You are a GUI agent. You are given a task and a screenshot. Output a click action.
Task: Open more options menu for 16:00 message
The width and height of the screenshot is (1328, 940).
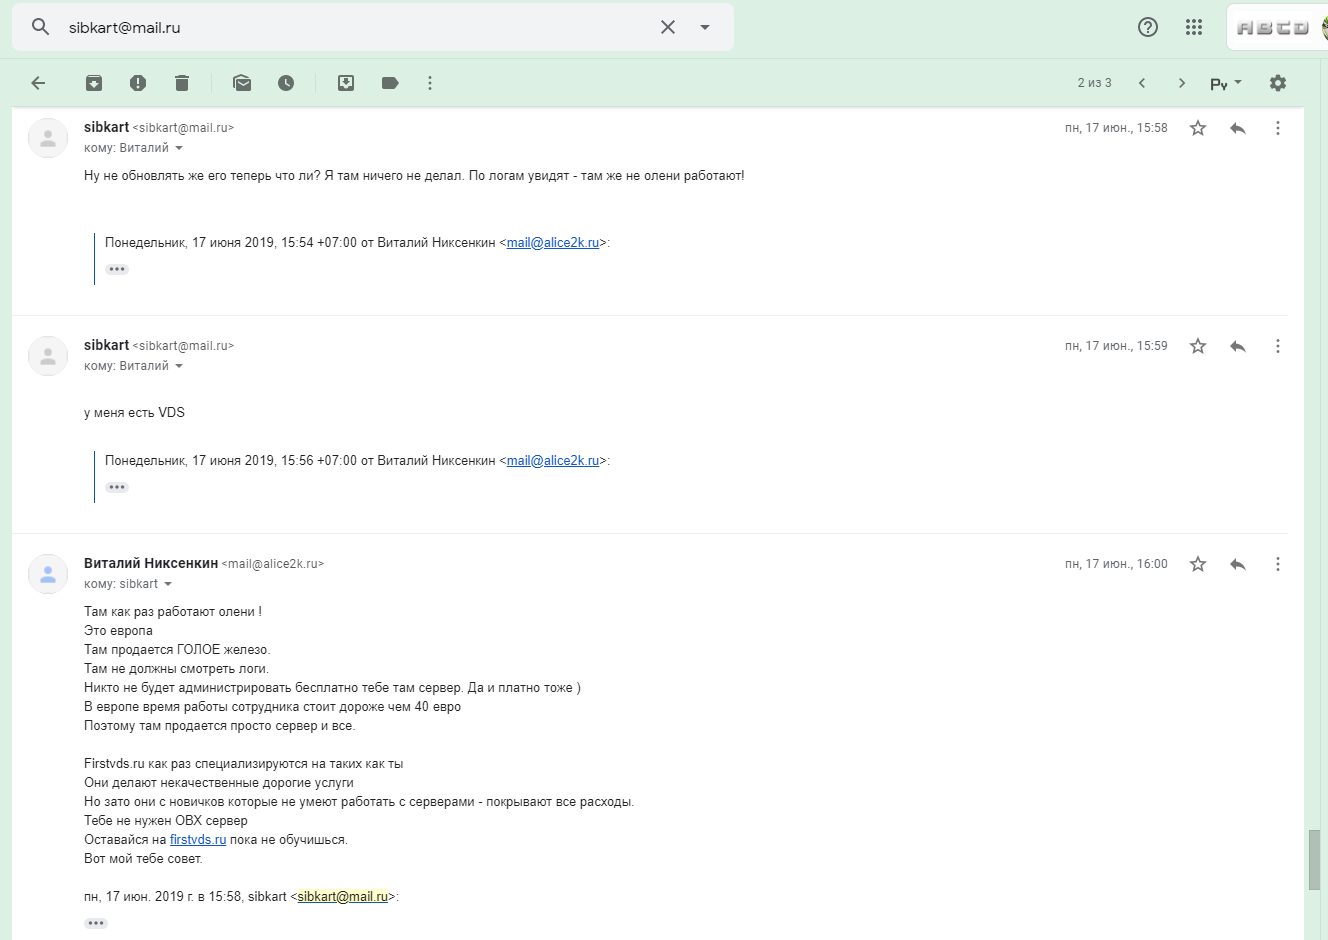(1277, 564)
